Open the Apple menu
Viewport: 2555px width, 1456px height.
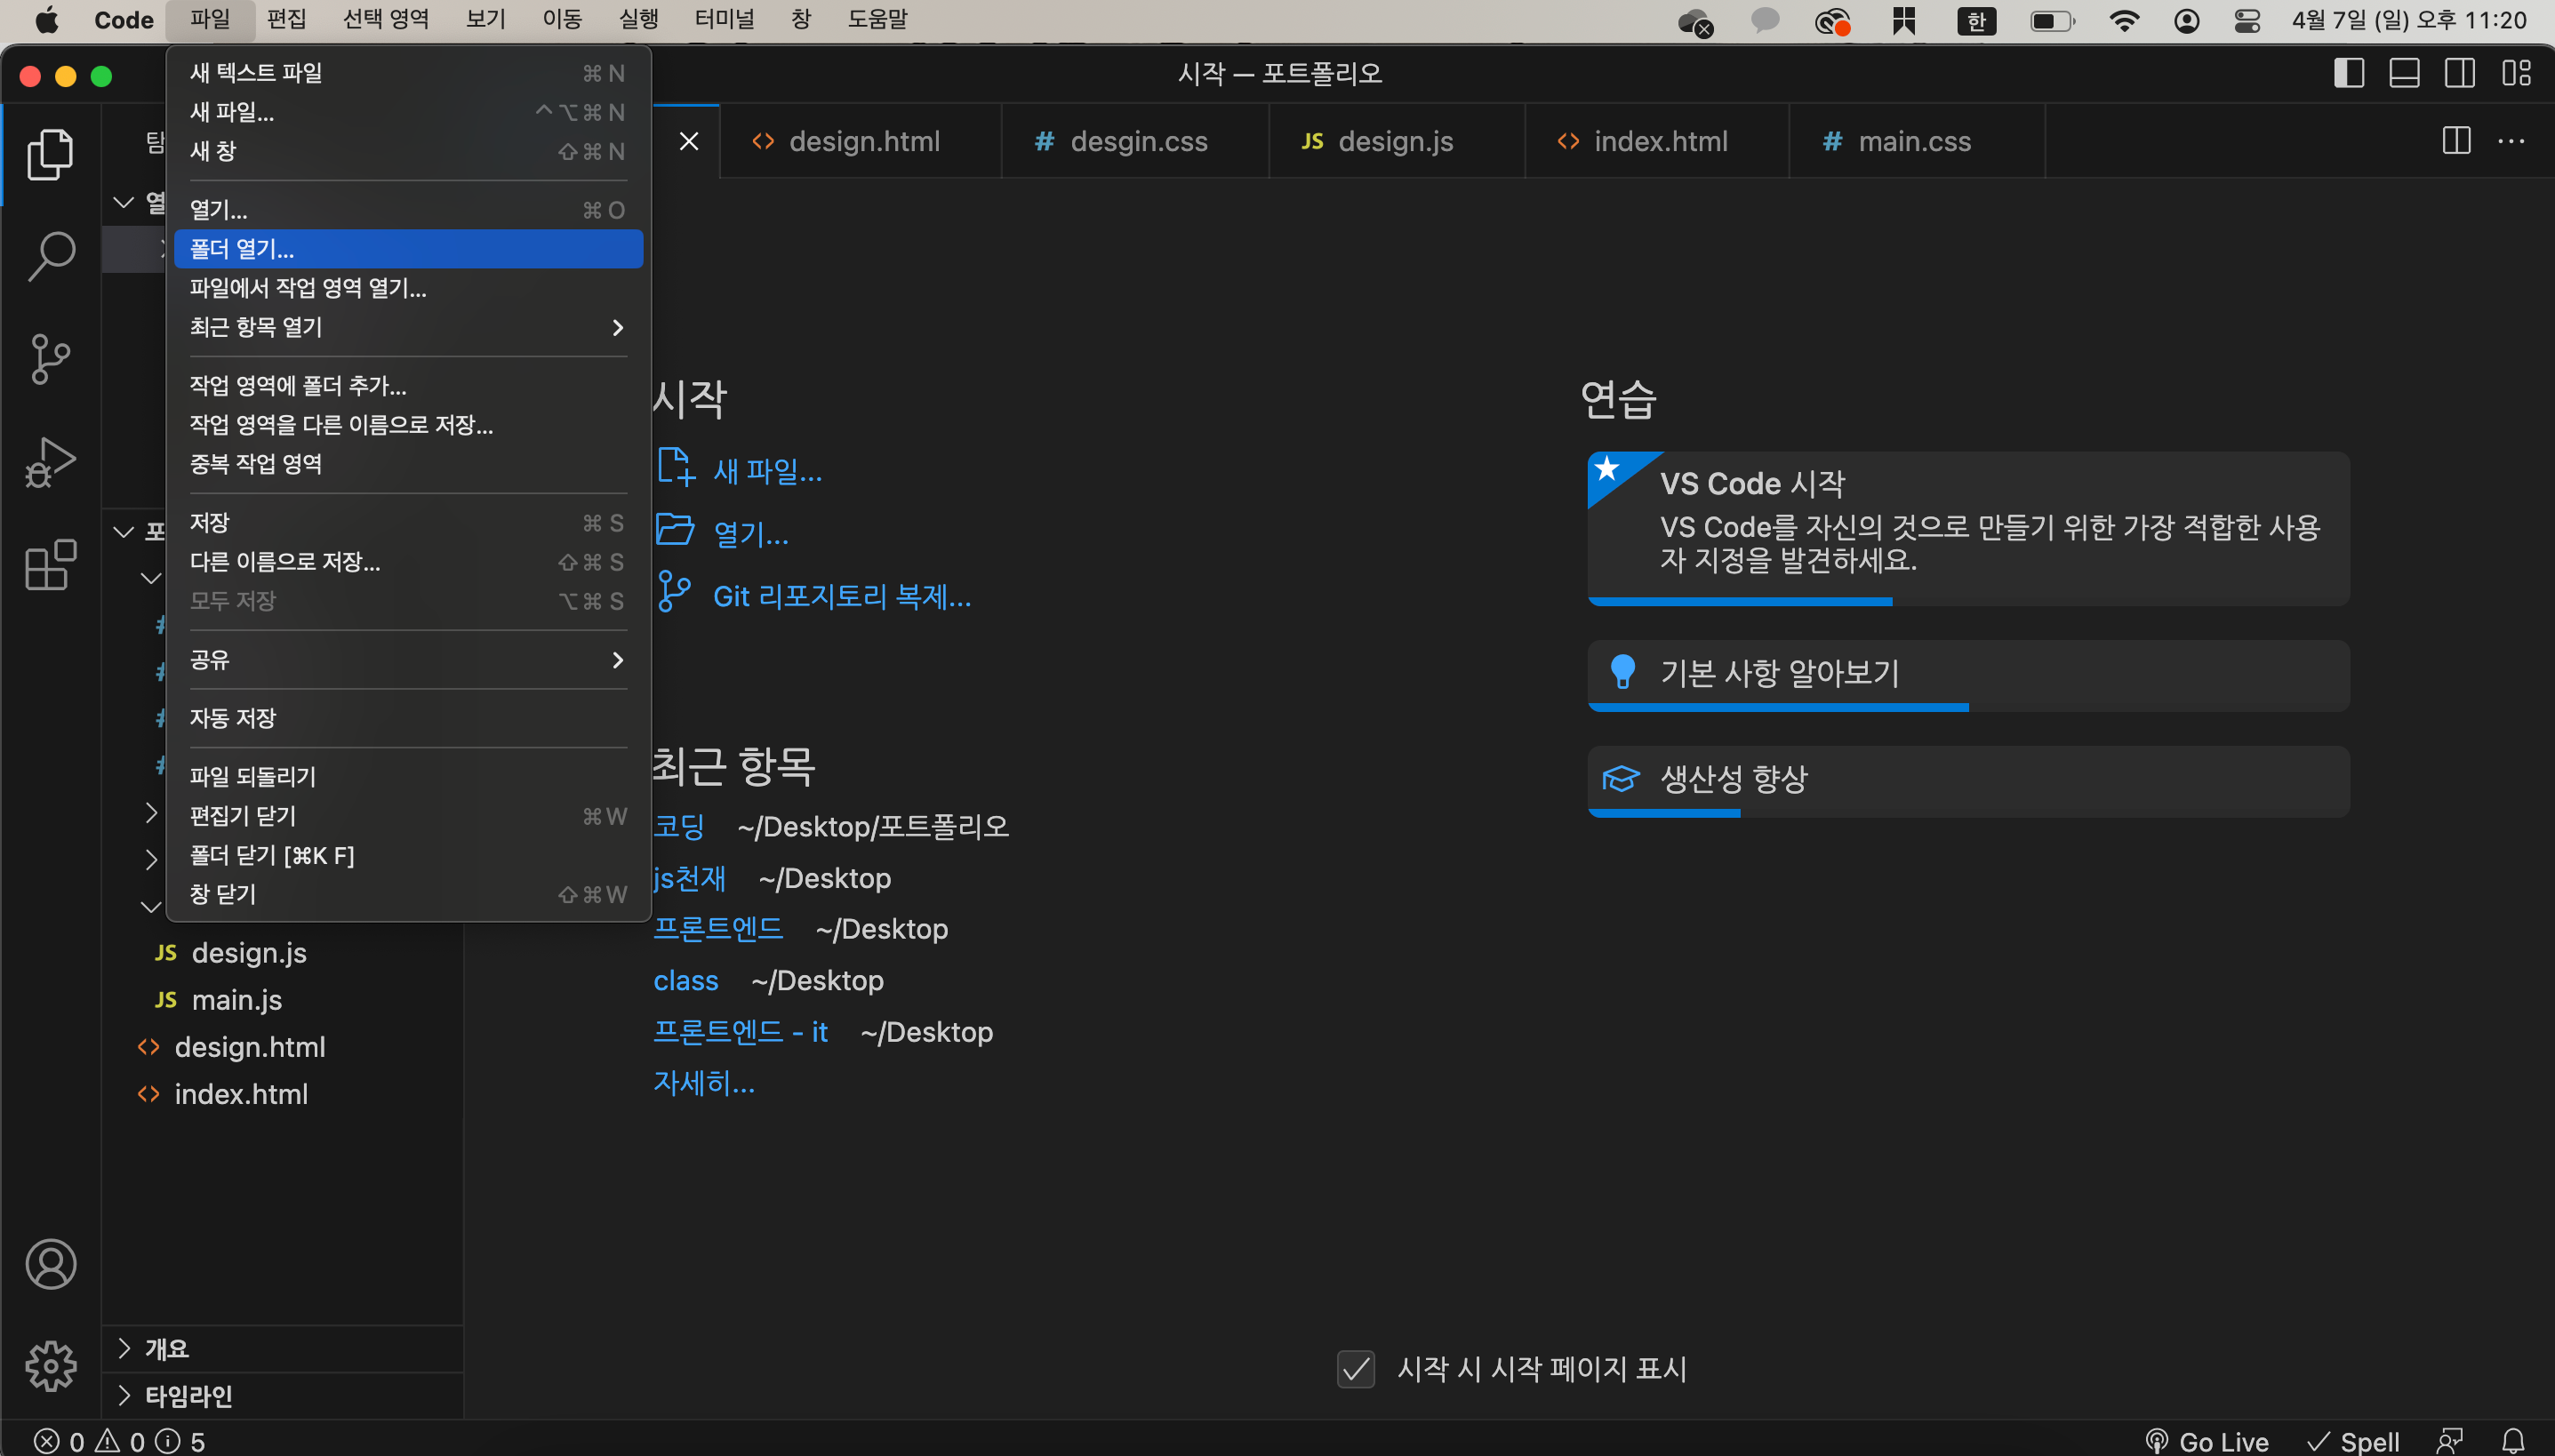(47, 19)
